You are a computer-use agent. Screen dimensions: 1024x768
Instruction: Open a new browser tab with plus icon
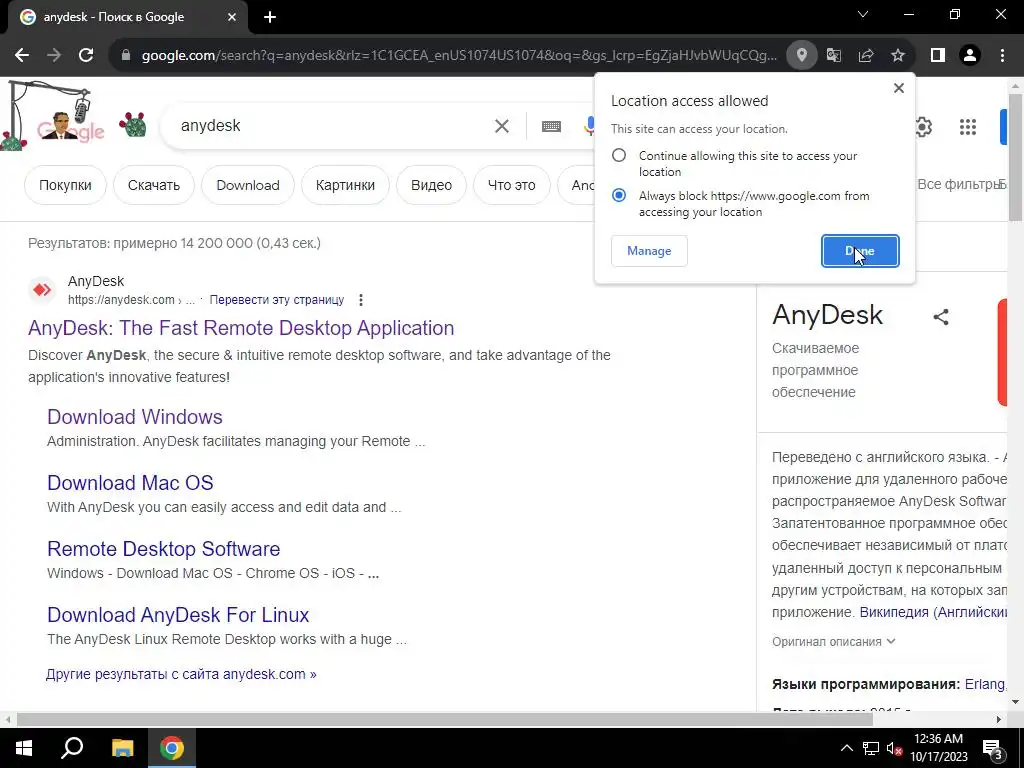point(270,17)
